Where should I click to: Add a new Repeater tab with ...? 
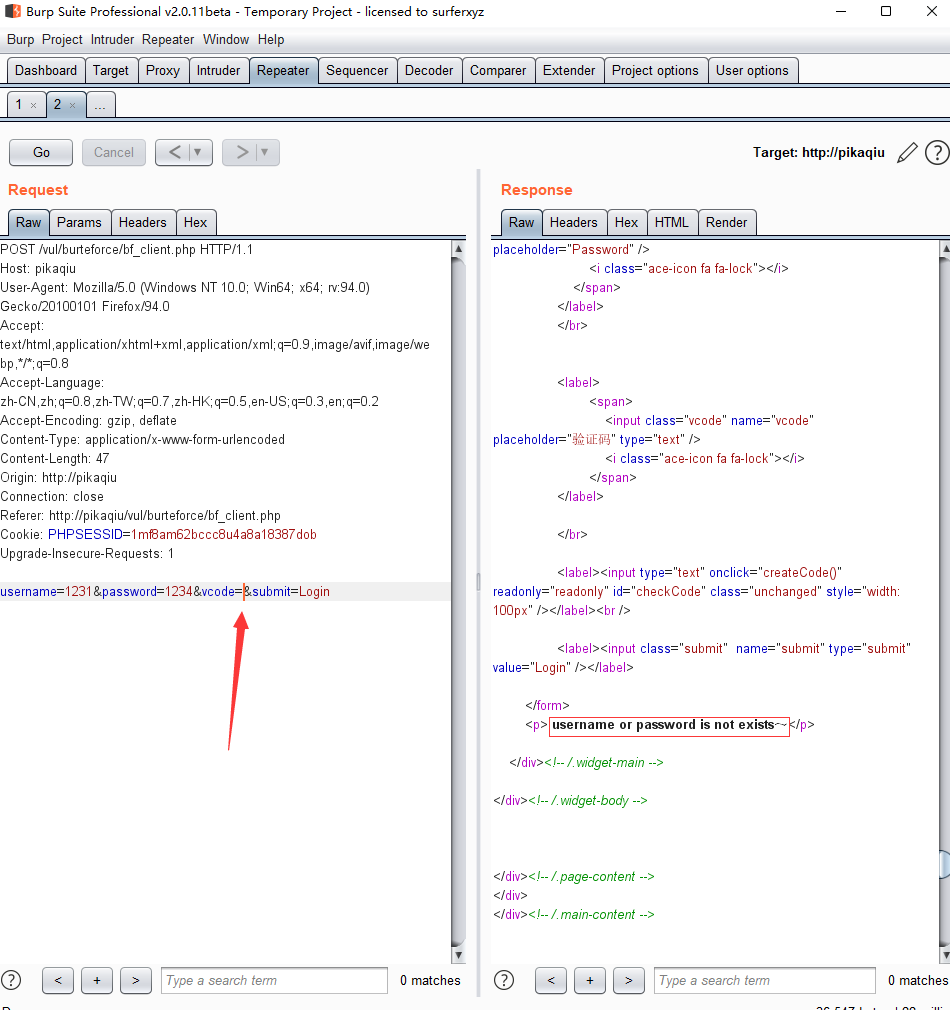100,105
